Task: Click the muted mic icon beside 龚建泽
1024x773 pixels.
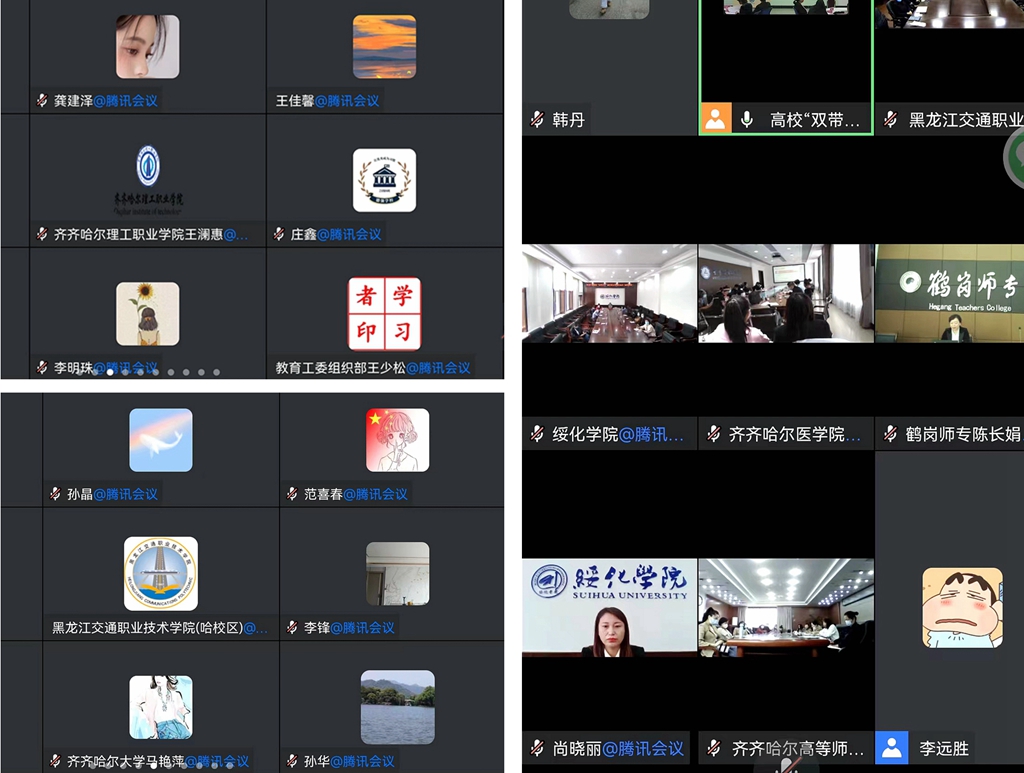Action: (x=42, y=100)
